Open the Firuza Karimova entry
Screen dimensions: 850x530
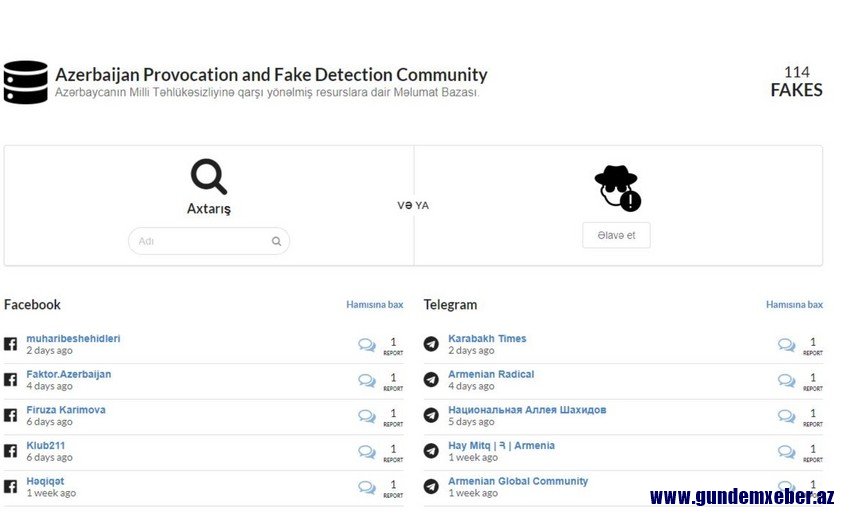click(66, 410)
